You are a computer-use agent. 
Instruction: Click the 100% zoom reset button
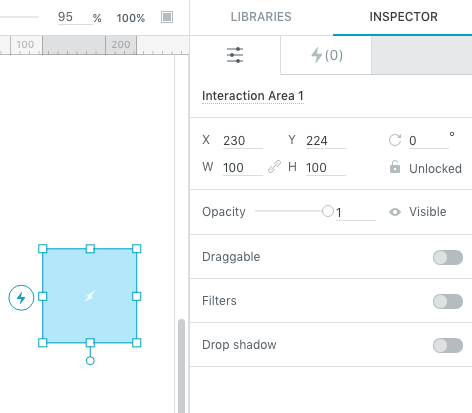click(131, 18)
